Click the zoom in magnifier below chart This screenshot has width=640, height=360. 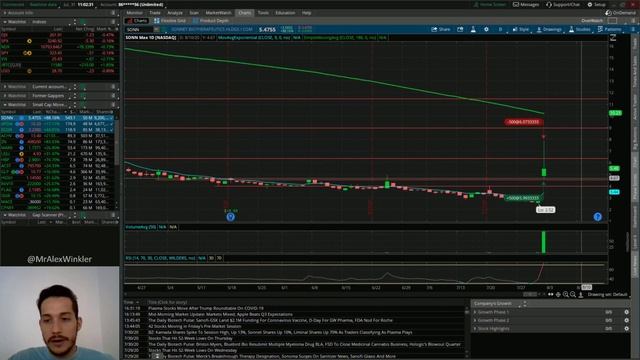click(x=566, y=294)
